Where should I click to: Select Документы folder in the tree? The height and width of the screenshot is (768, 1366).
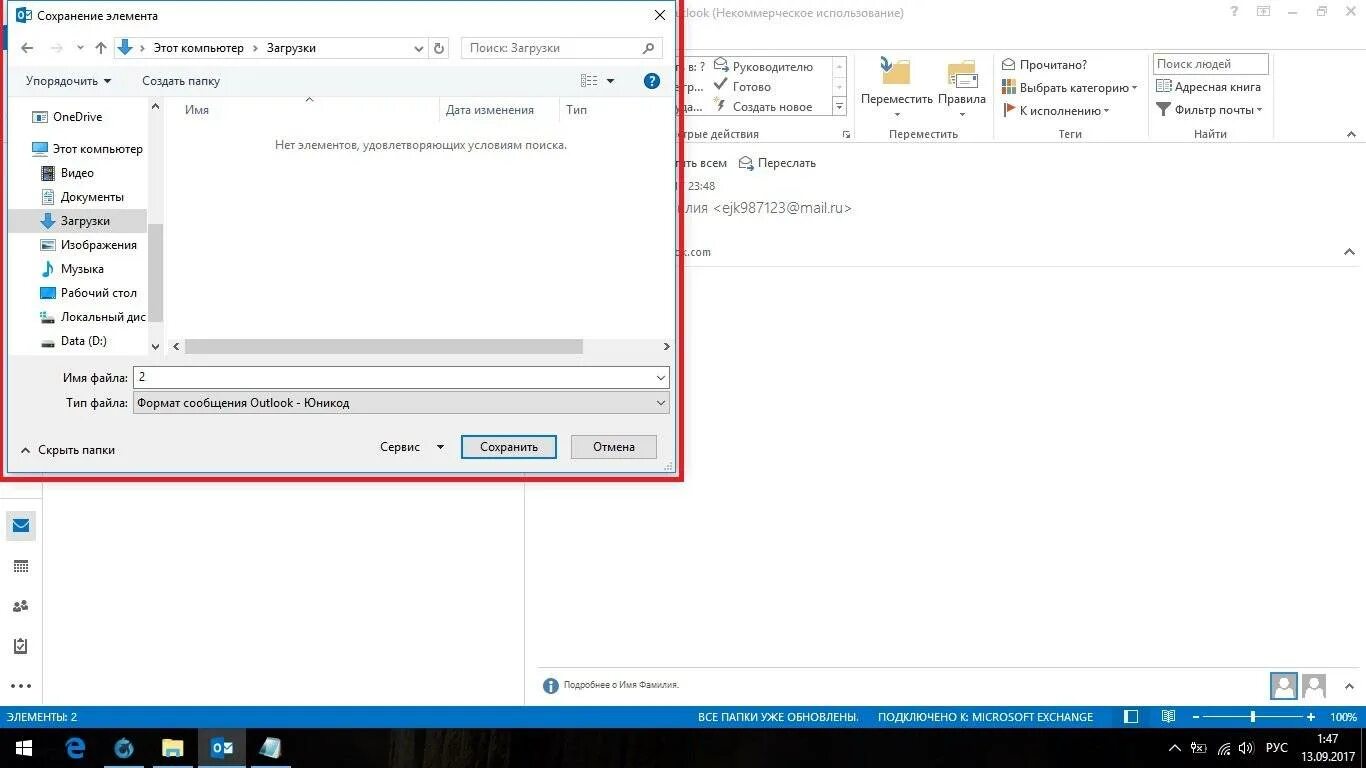[82, 197]
